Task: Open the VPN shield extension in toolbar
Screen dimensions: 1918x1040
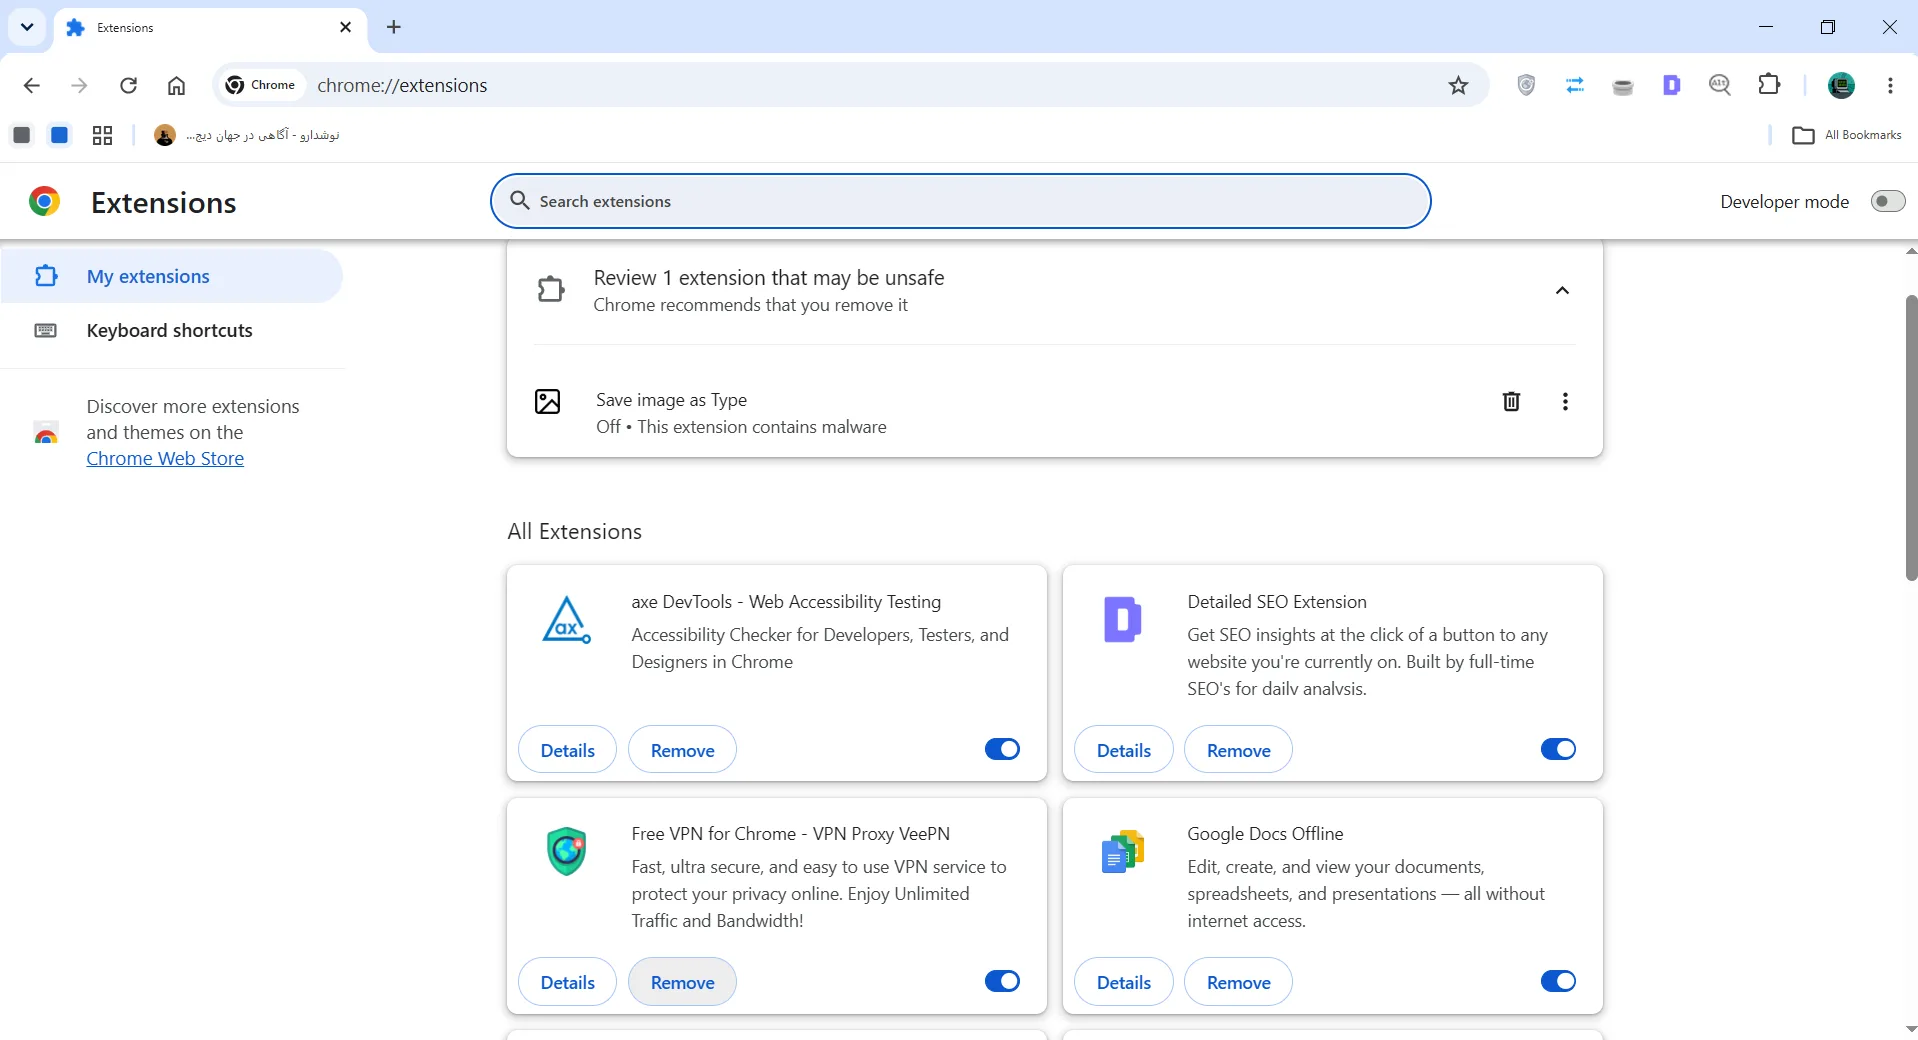Action: pyautogui.click(x=1526, y=85)
